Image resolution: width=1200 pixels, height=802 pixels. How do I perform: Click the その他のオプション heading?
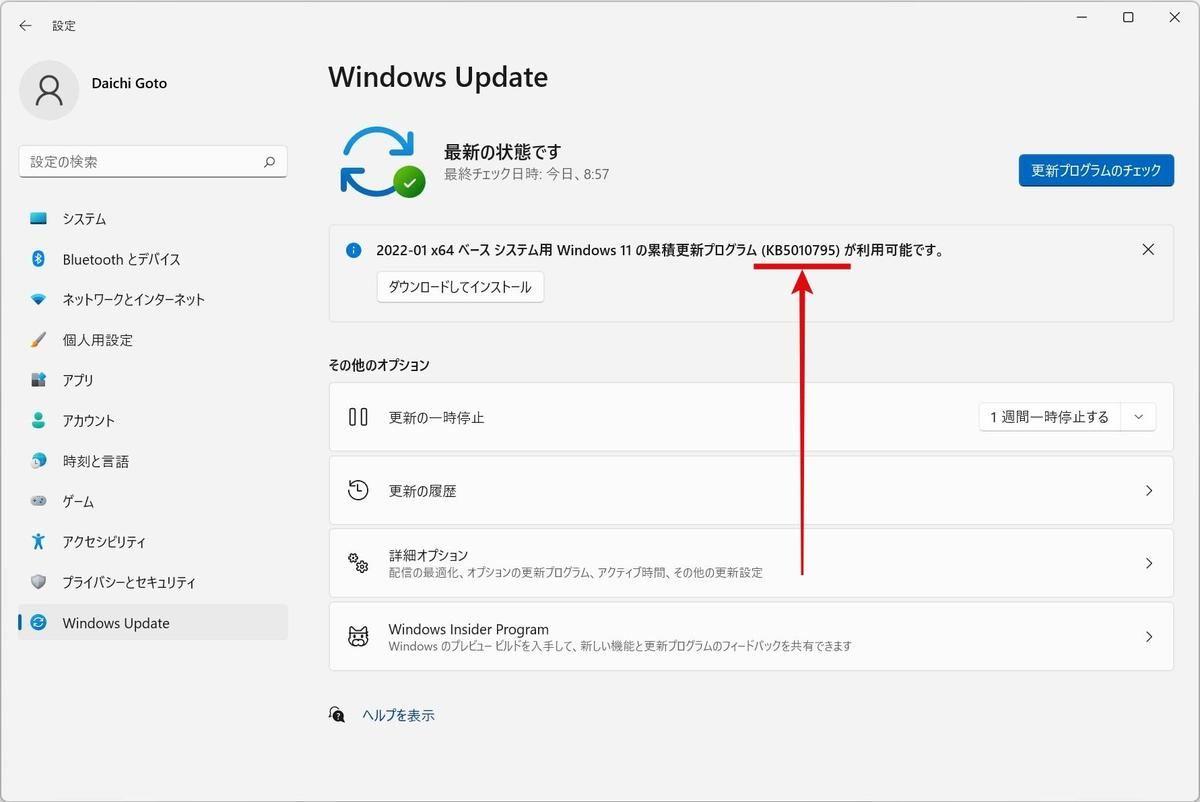379,365
